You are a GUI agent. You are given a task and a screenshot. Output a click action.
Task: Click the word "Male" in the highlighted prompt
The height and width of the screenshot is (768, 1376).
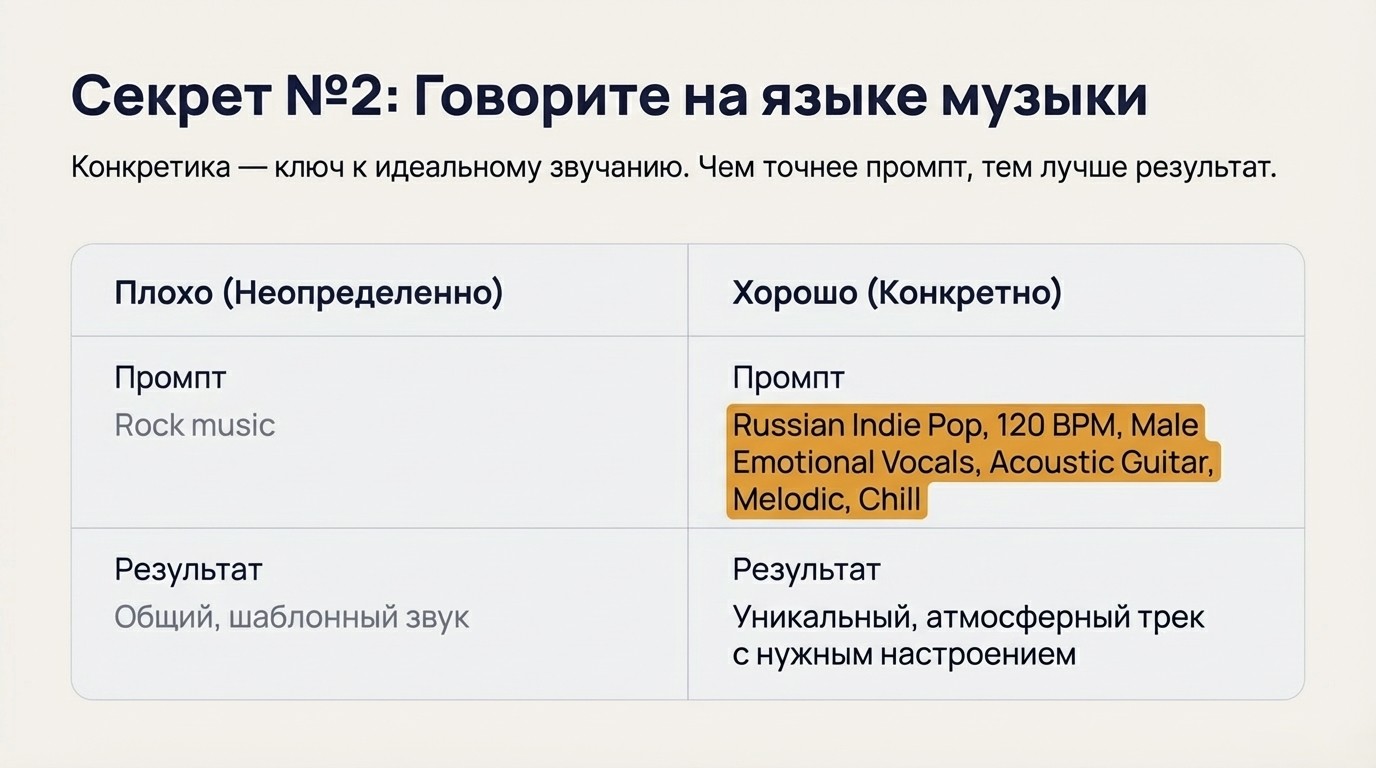coord(1164,425)
